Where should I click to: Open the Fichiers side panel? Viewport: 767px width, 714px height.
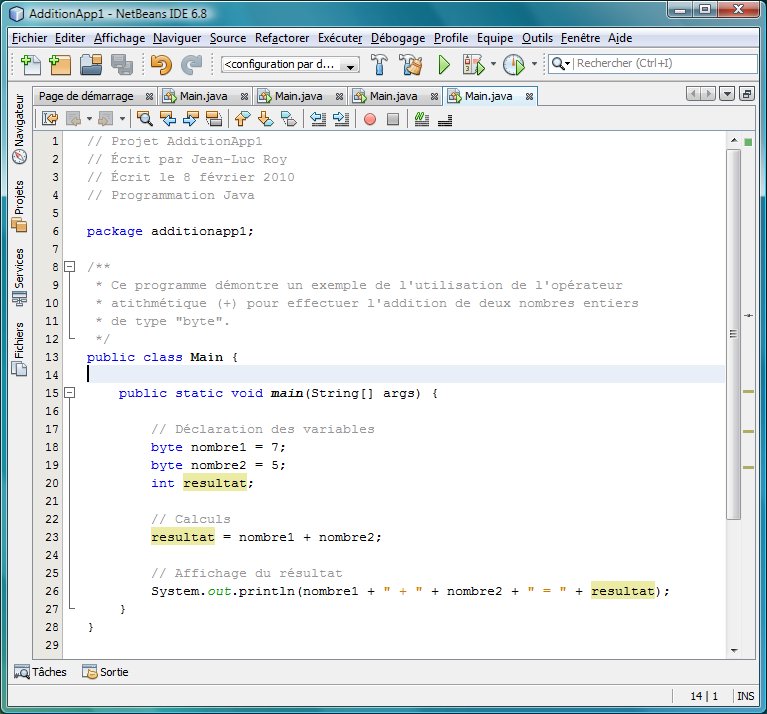[x=19, y=349]
